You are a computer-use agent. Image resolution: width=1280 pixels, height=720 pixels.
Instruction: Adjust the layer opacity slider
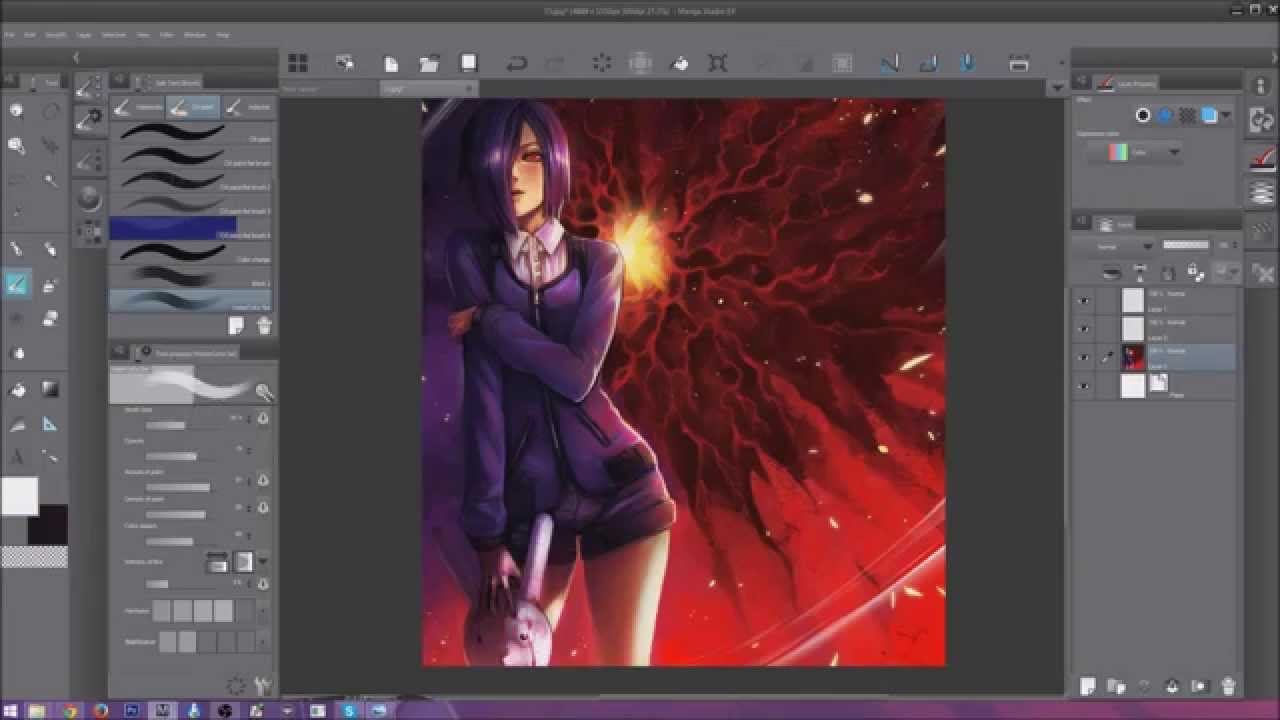coord(1186,245)
